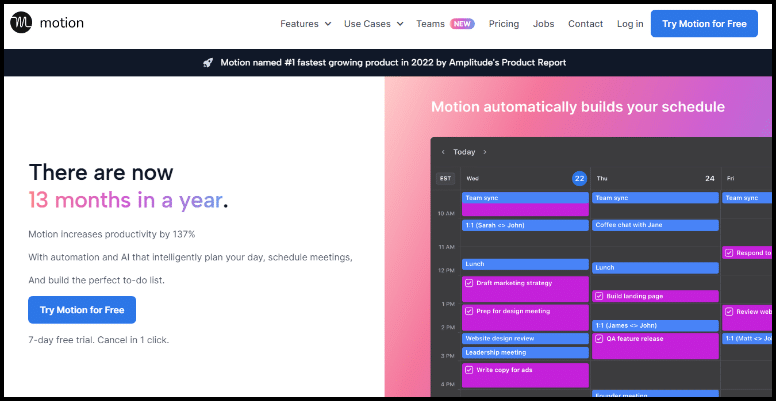Viewport: 776px width, 401px height.
Task: Click the 24 date on Thursday
Action: 710,178
